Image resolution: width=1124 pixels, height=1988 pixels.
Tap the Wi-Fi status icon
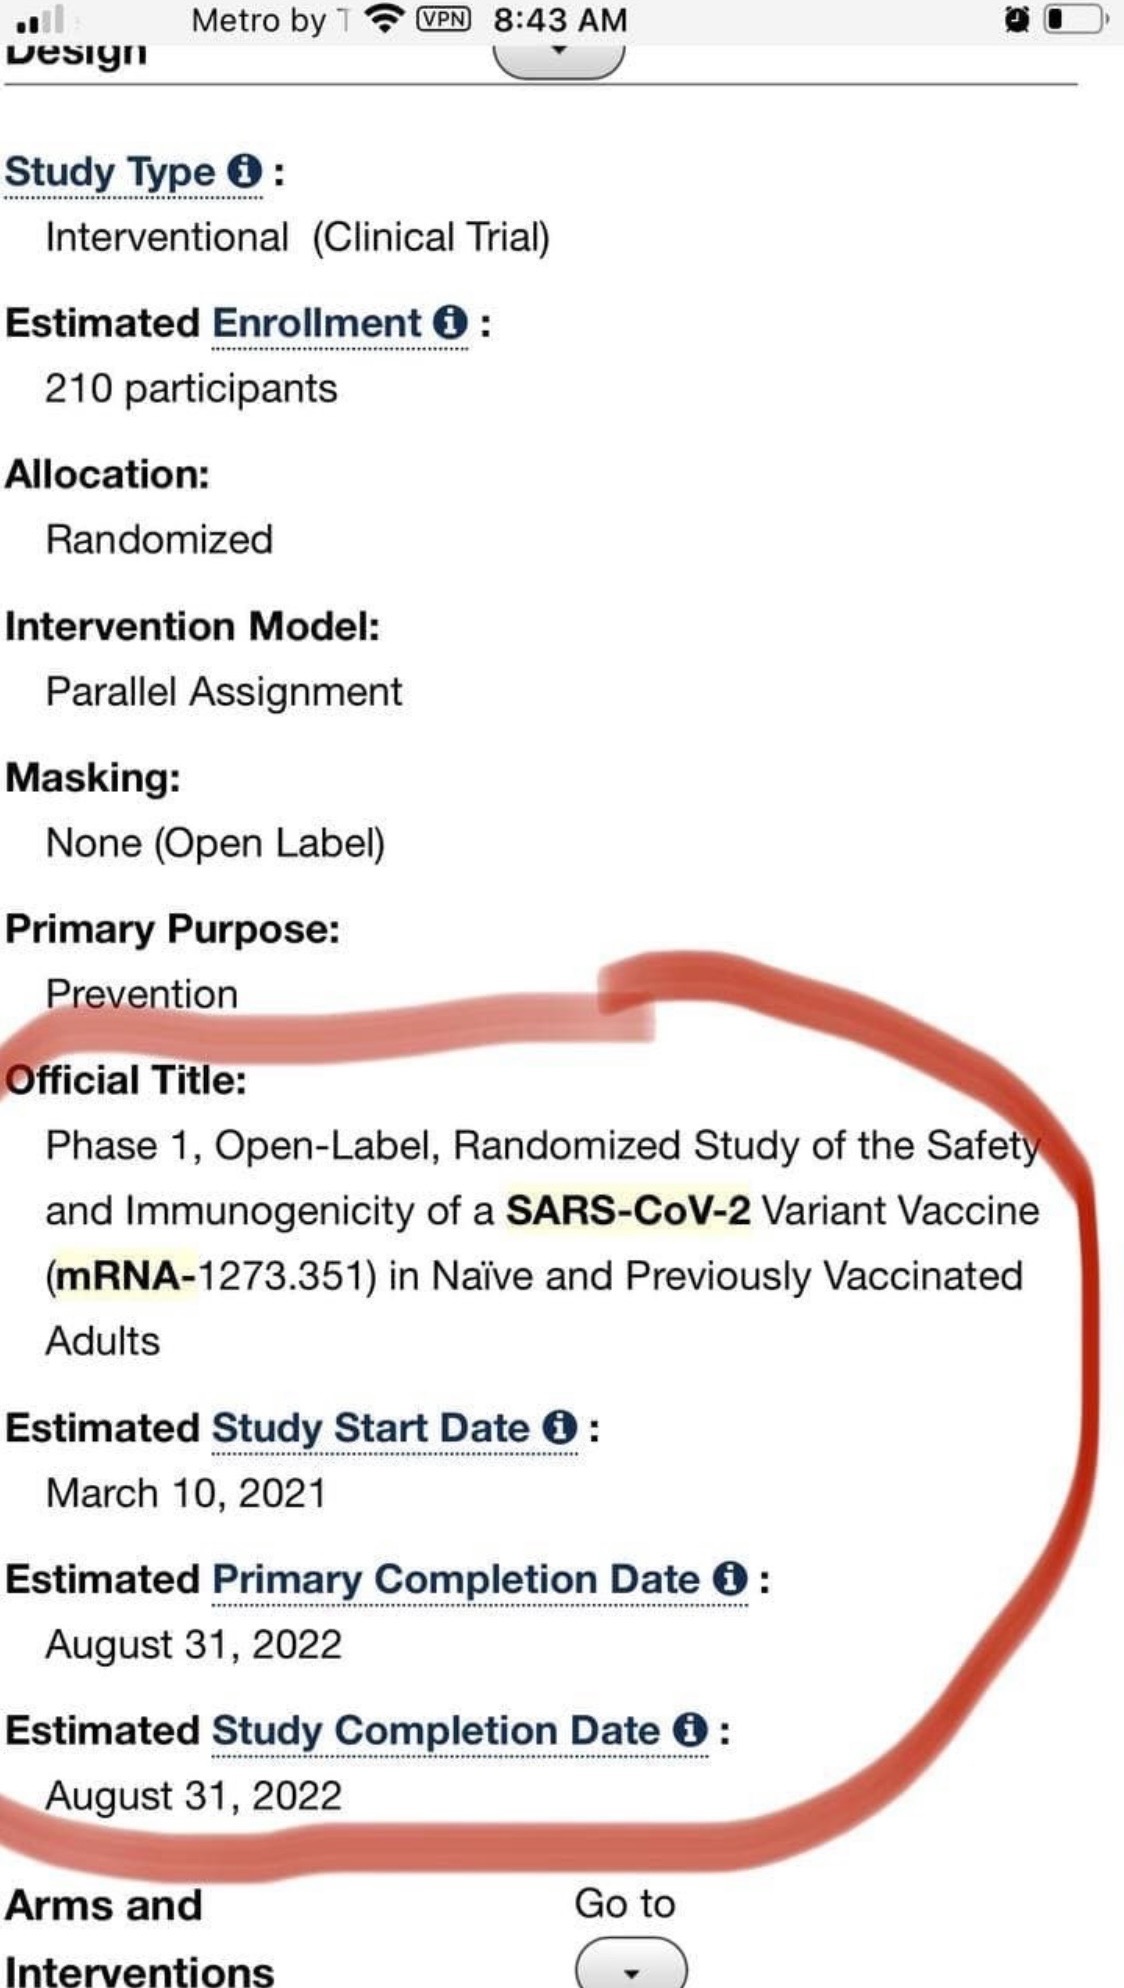[x=384, y=20]
